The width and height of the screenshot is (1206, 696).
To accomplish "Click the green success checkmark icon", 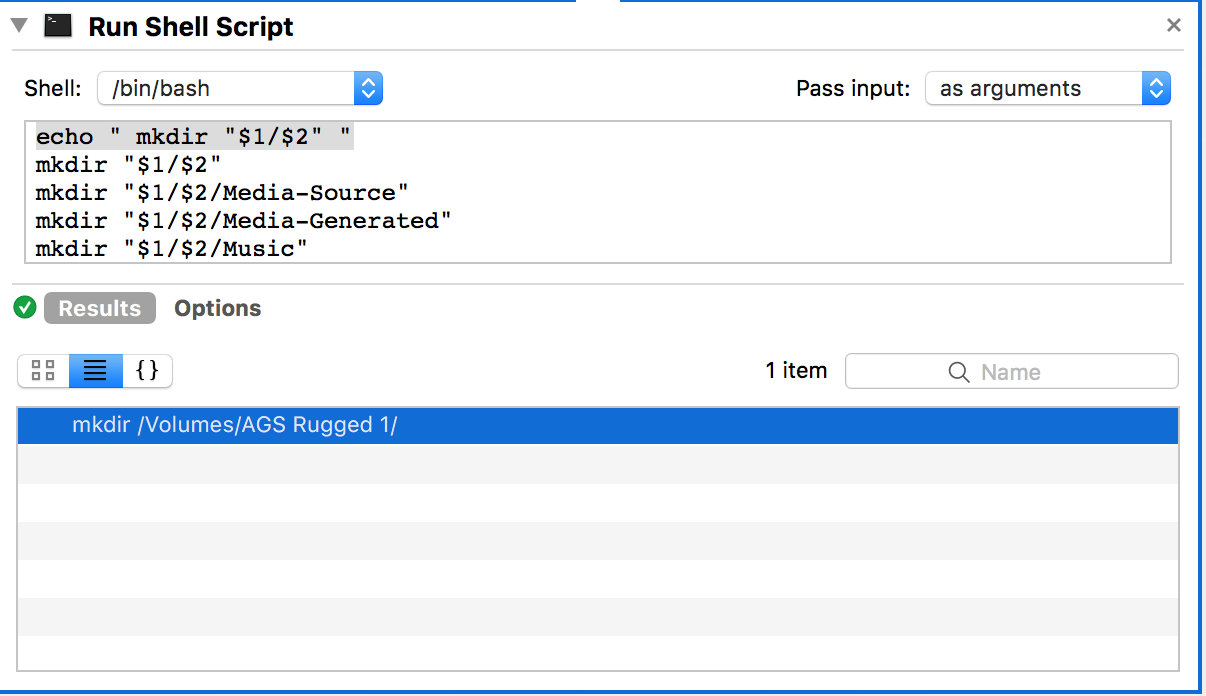I will pyautogui.click(x=25, y=308).
